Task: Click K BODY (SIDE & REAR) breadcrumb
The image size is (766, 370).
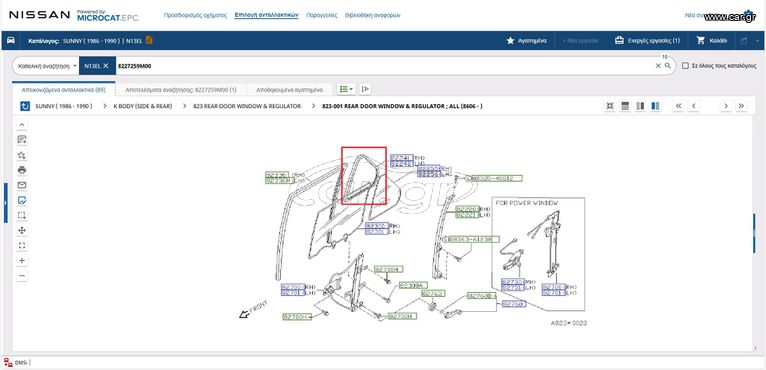Action: tap(143, 106)
